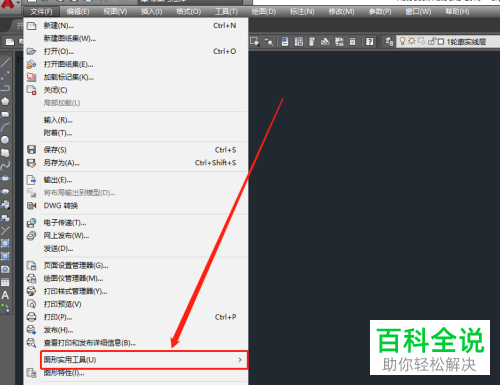Click the AutoCAD application logo button
The width and height of the screenshot is (500, 385).
click(x=7, y=4)
